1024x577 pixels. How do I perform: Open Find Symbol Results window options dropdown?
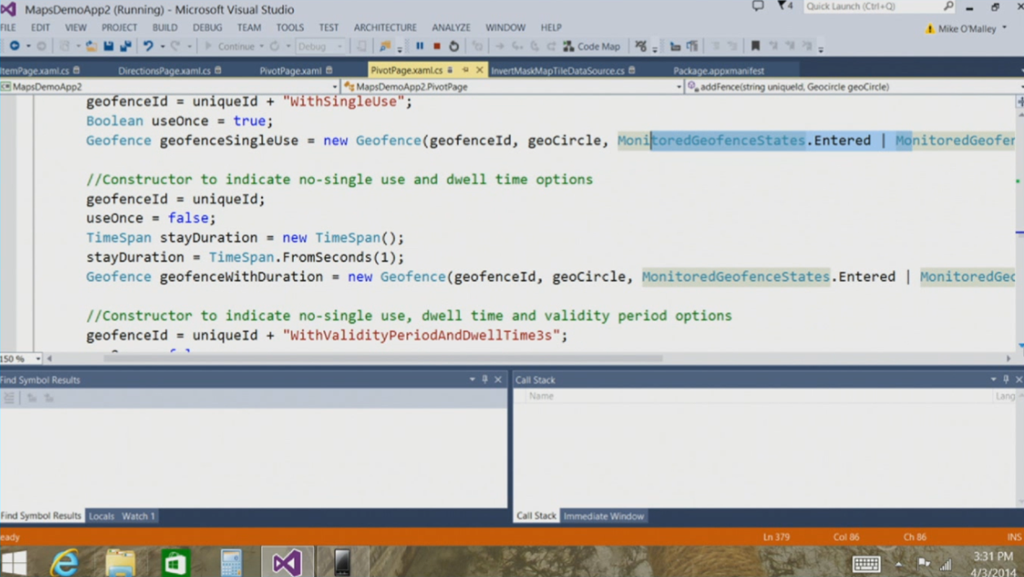[472, 379]
